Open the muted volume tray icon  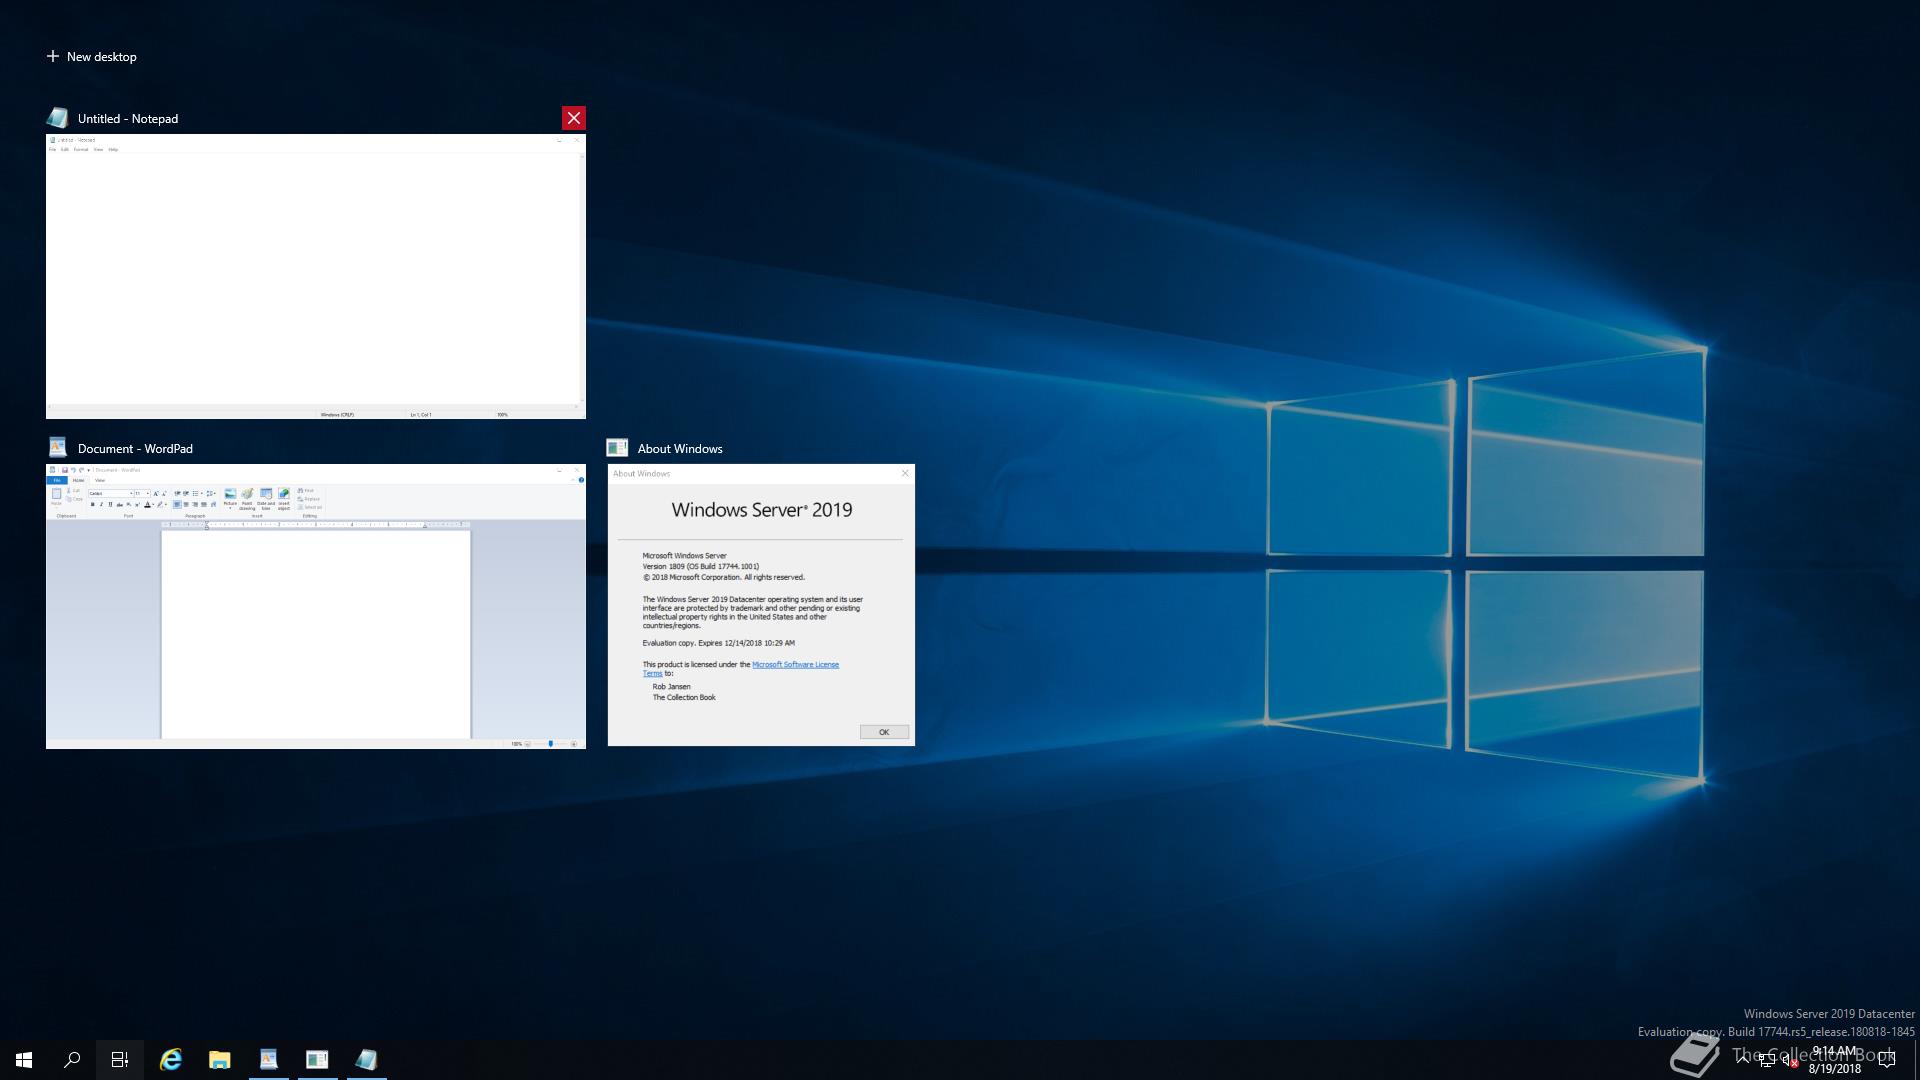tap(1791, 1061)
